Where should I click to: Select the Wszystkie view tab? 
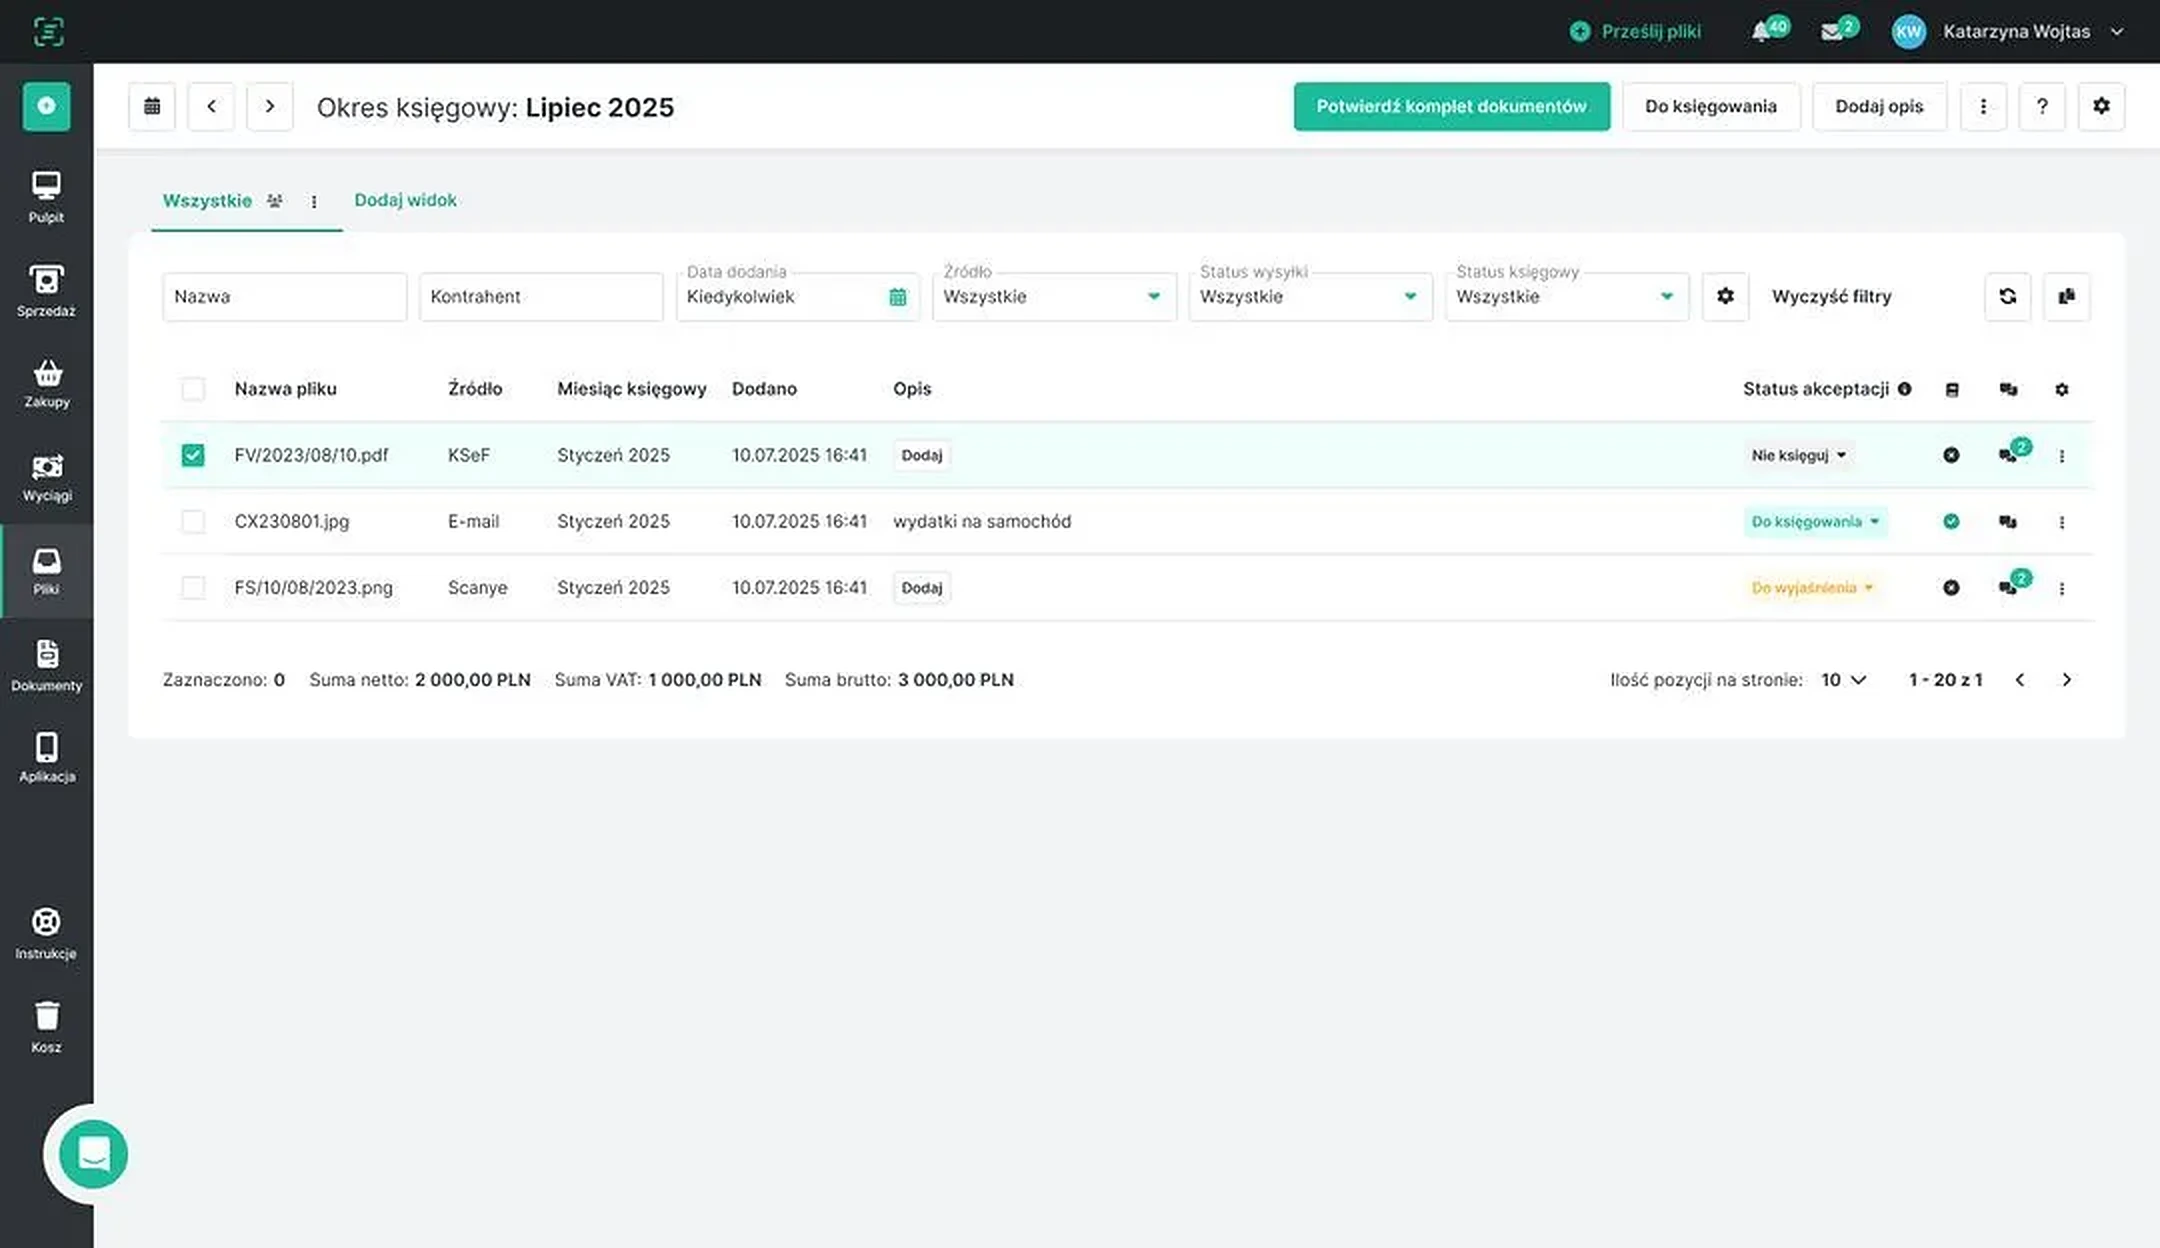(x=207, y=200)
